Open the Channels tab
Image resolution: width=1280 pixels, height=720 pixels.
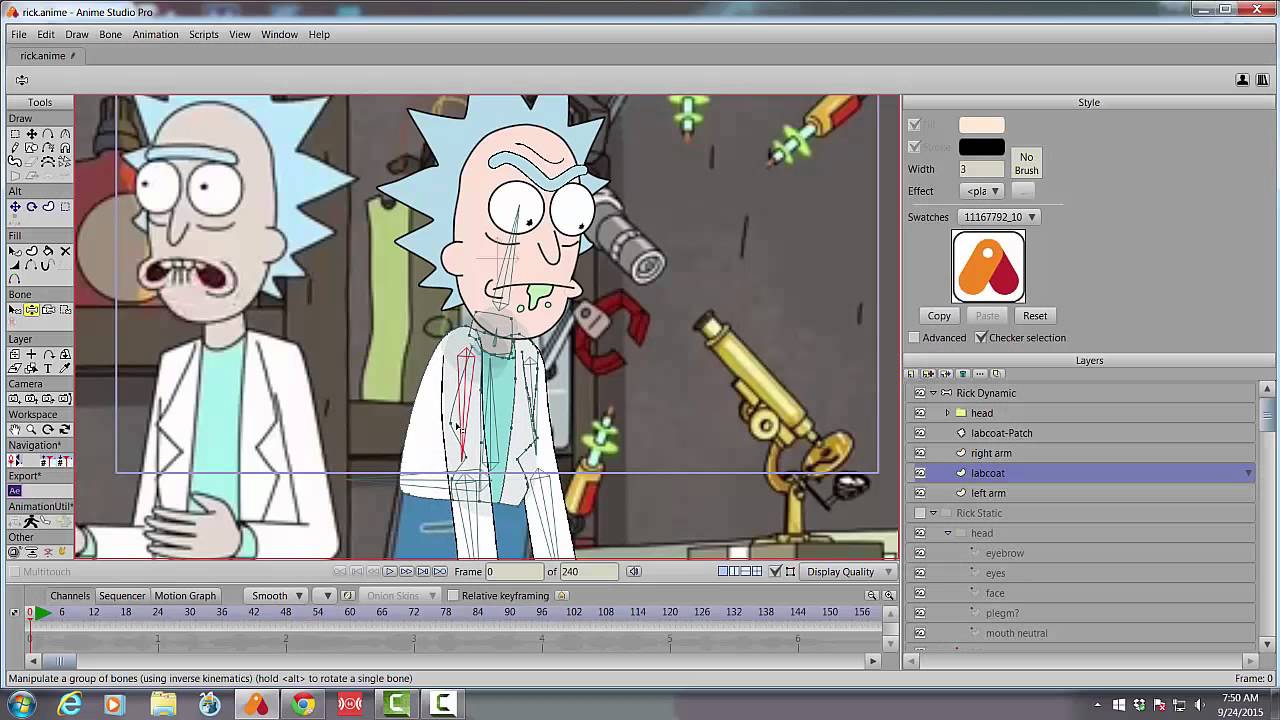tap(70, 596)
